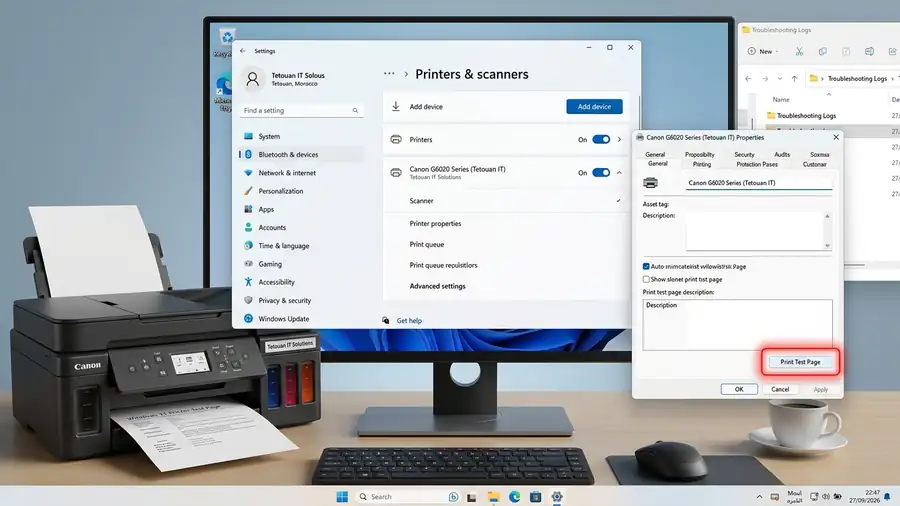The image size is (900, 506).
Task: Open the recent locations chevron in File Explorer
Action: click(779, 79)
